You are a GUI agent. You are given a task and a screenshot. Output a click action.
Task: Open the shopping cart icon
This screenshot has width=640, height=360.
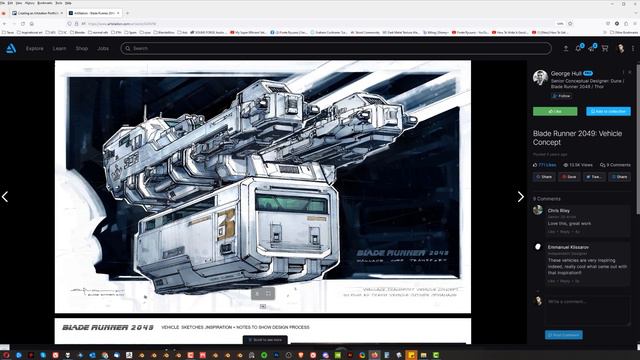click(x=605, y=49)
